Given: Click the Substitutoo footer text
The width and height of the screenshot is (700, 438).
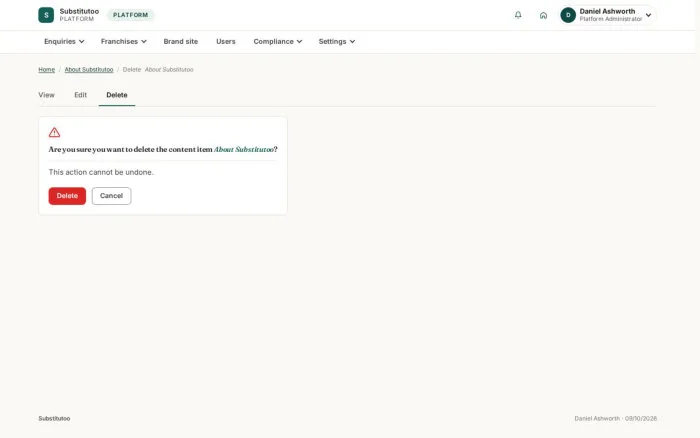Looking at the screenshot, I should 54,418.
